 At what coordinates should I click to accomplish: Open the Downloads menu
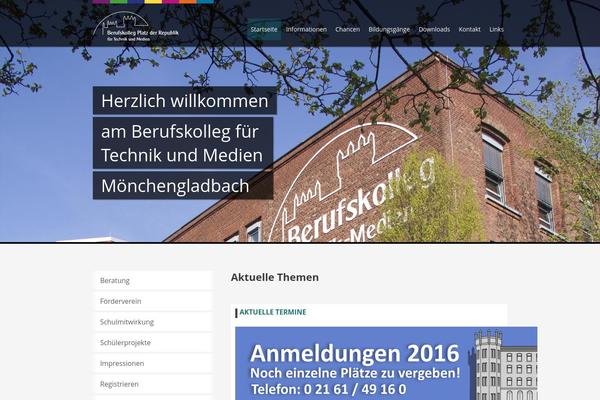434,29
